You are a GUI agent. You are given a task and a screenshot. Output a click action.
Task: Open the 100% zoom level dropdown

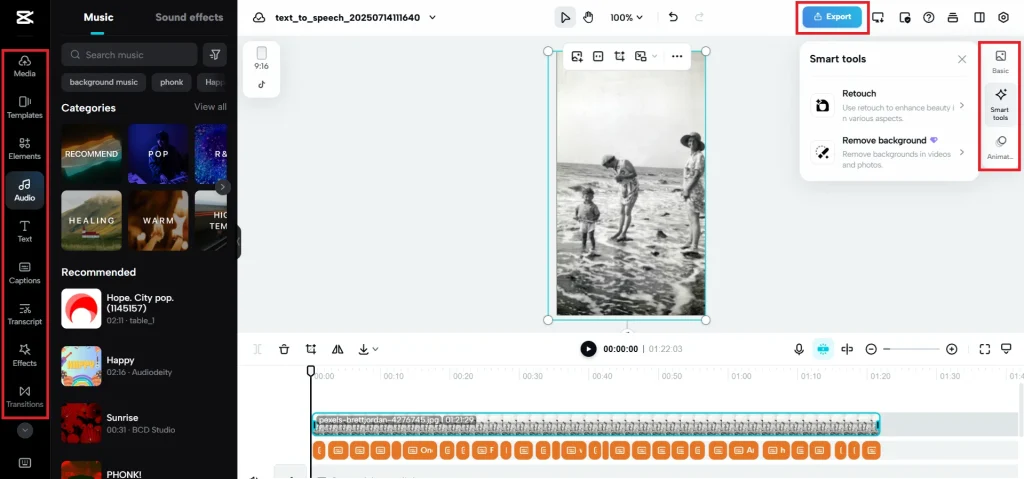(x=627, y=17)
